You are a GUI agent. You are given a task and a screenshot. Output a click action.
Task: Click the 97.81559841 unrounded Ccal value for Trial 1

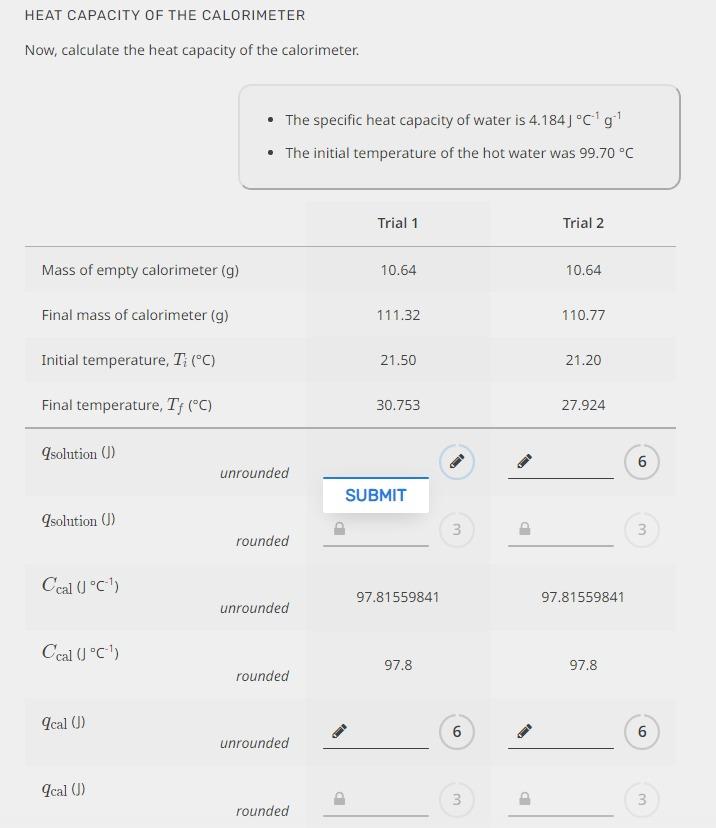(398, 595)
